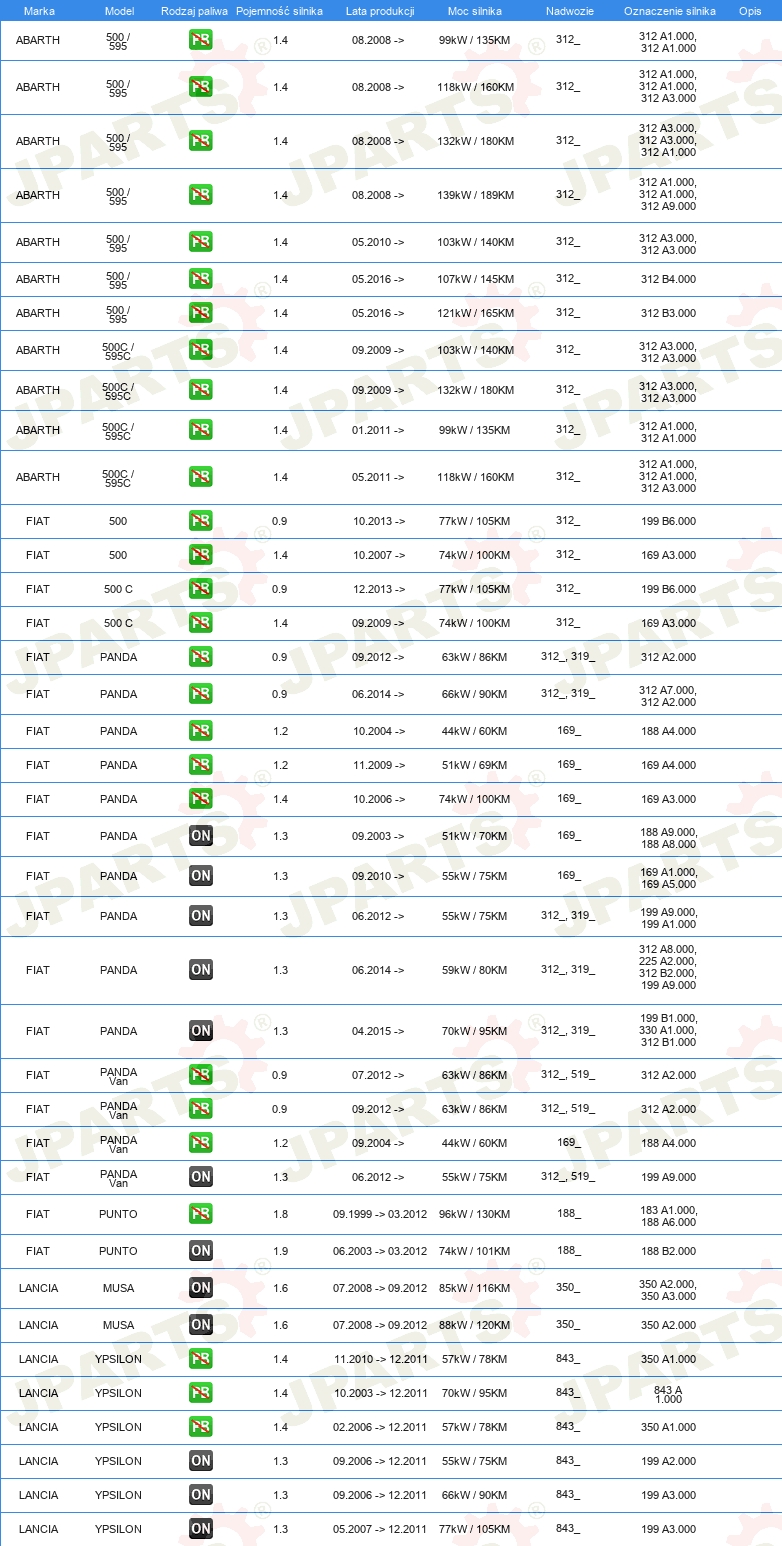Click petrol icon in Fiat Panda 66kW / 90KM row

coord(201,694)
